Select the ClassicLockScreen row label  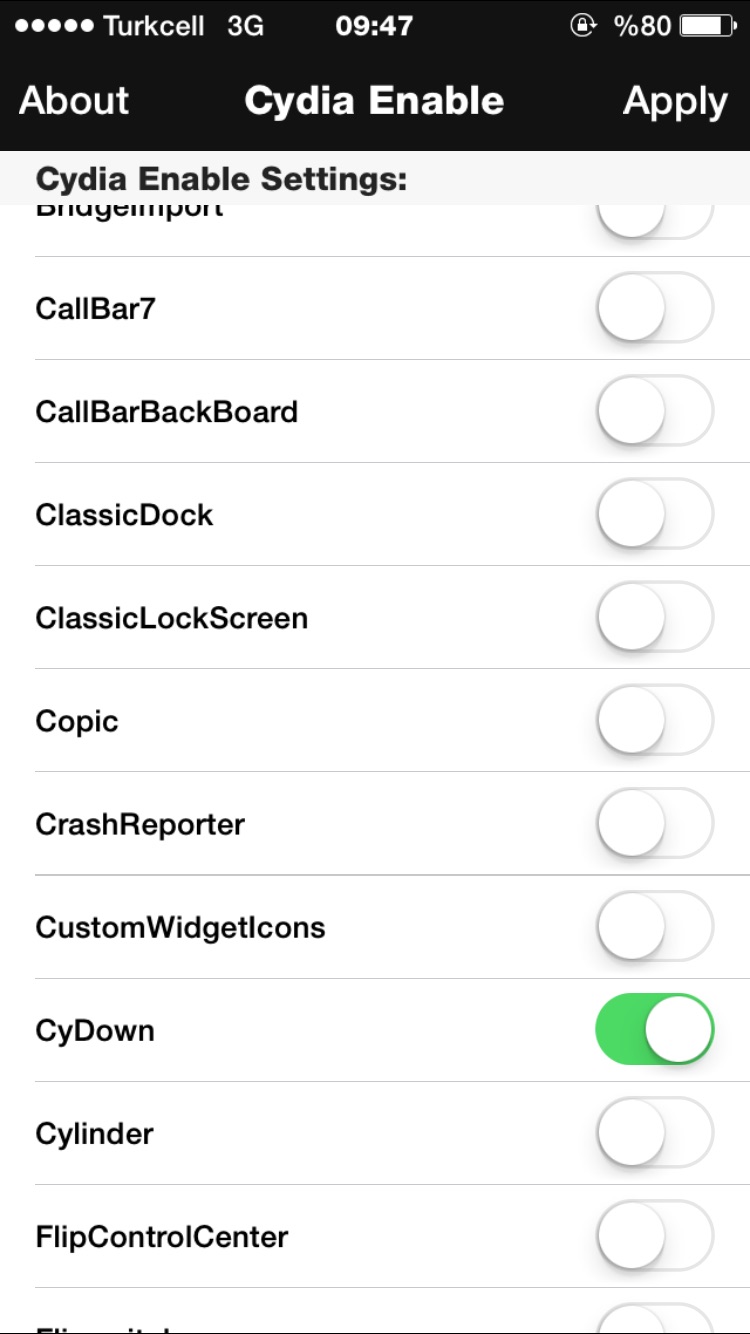click(x=171, y=618)
